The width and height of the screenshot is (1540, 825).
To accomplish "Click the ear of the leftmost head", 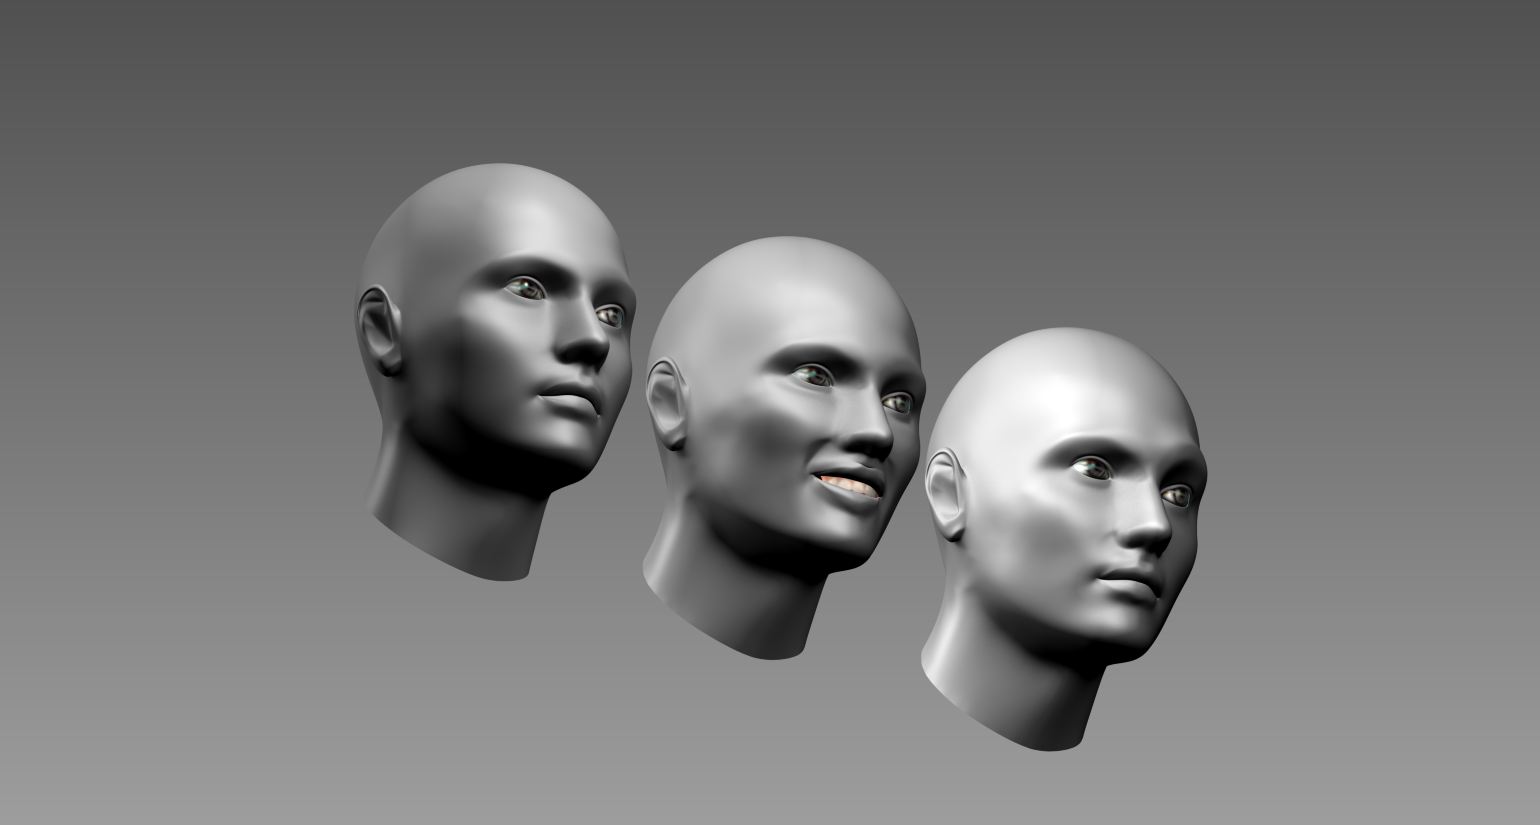I will (x=379, y=328).
